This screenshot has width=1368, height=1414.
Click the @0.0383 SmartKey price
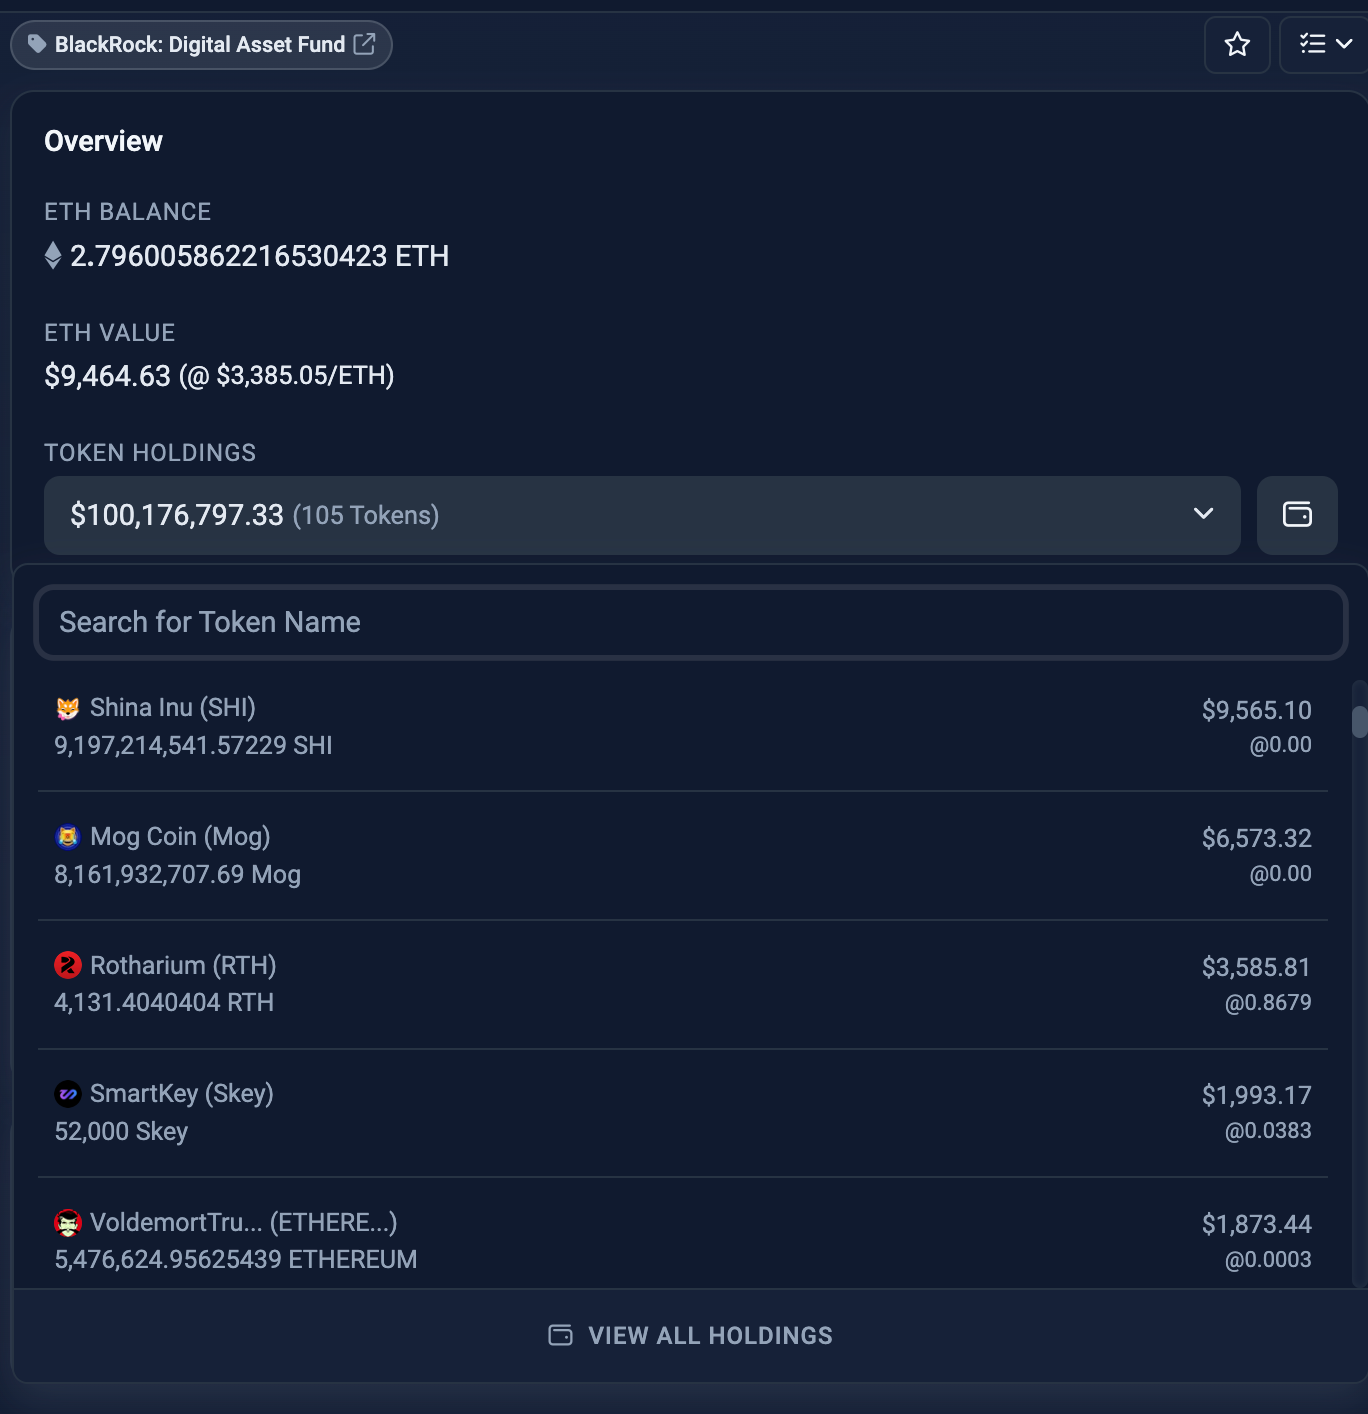coord(1268,1130)
